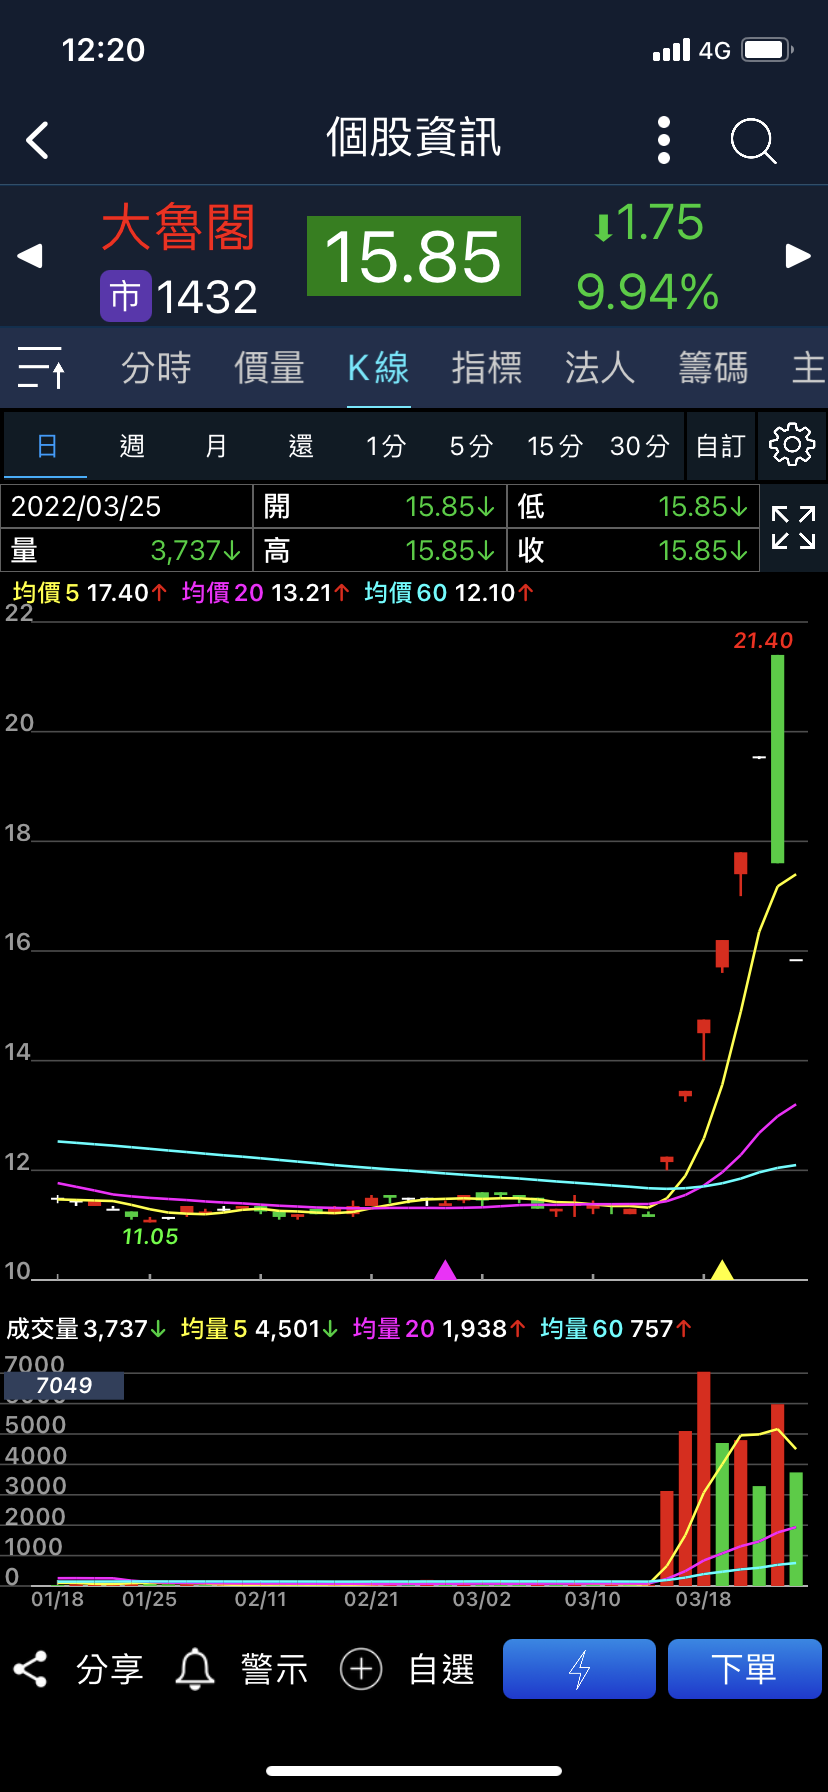Select the 分時 tab
The height and width of the screenshot is (1792, 828).
point(156,368)
